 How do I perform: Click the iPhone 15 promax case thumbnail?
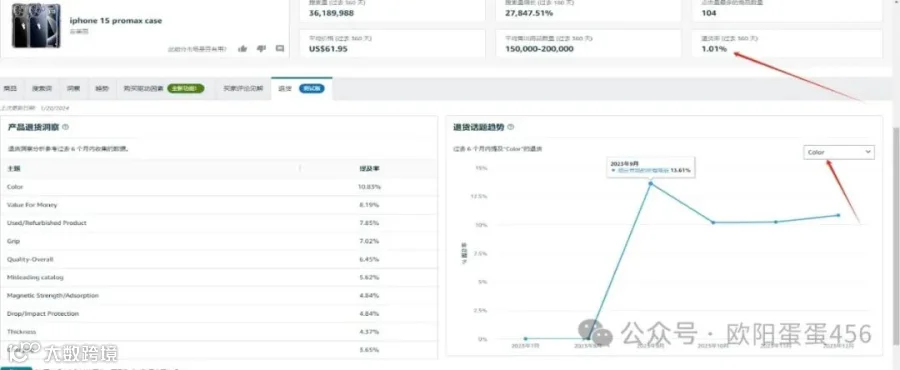36,25
